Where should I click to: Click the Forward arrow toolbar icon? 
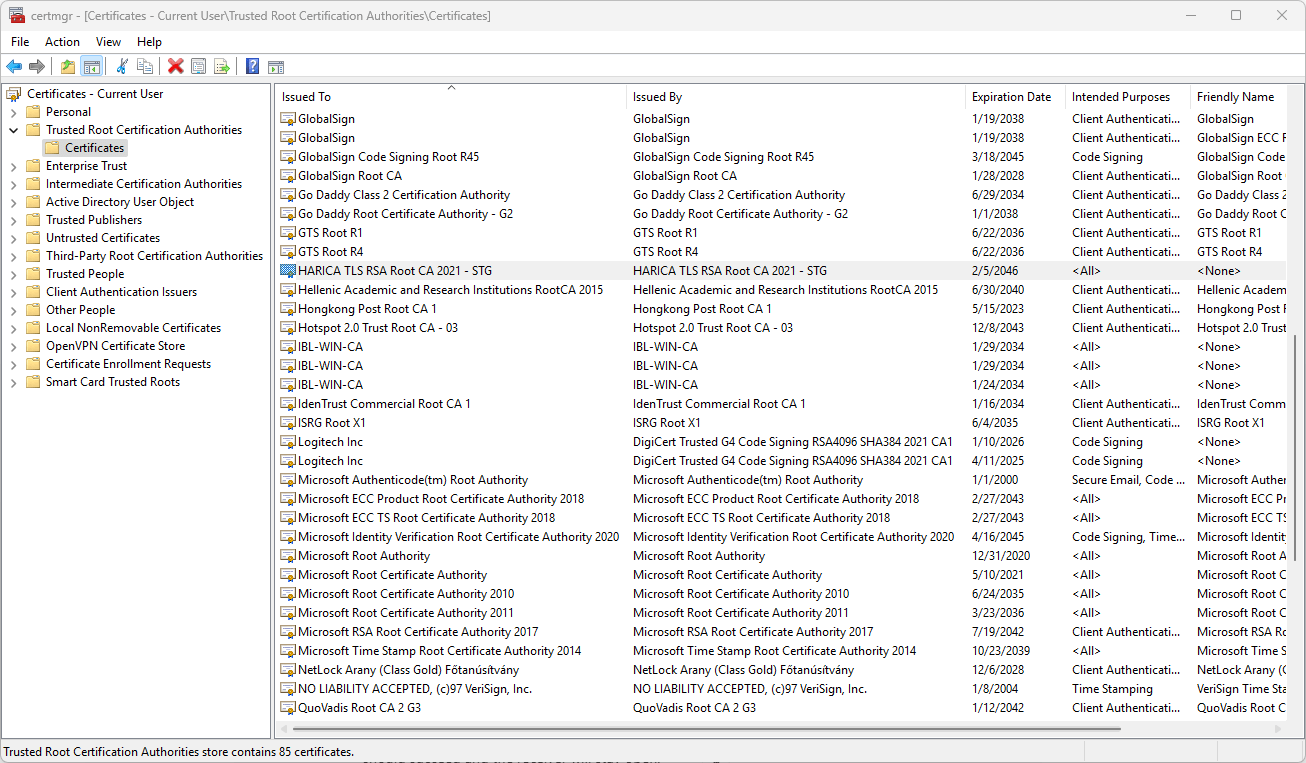[37, 66]
